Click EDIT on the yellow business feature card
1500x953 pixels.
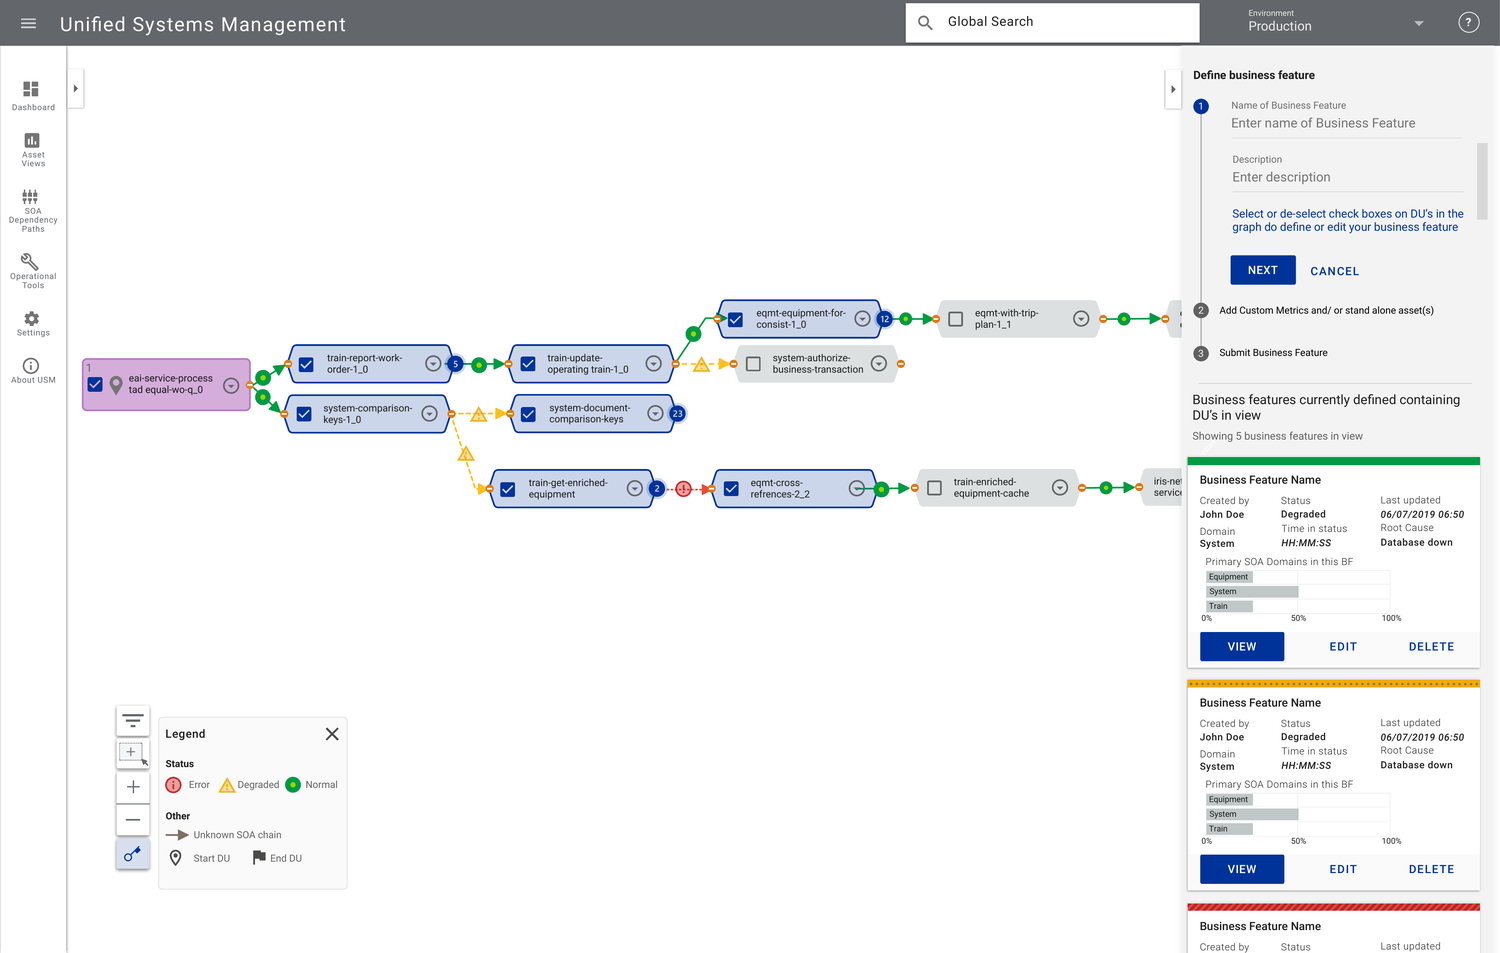(x=1343, y=870)
